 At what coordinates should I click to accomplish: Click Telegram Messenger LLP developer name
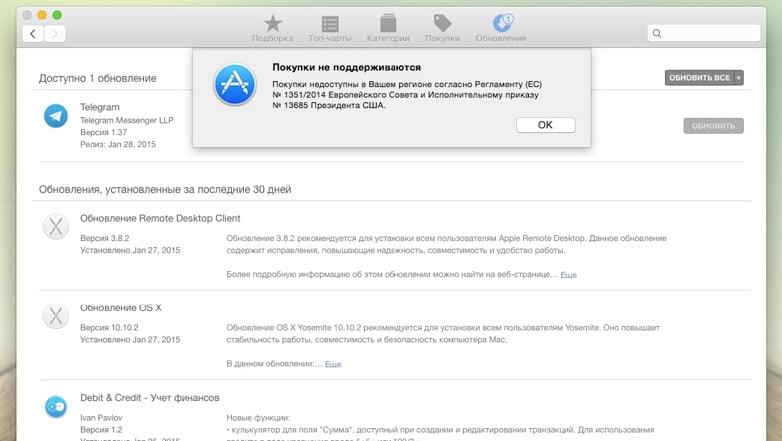[x=127, y=120]
